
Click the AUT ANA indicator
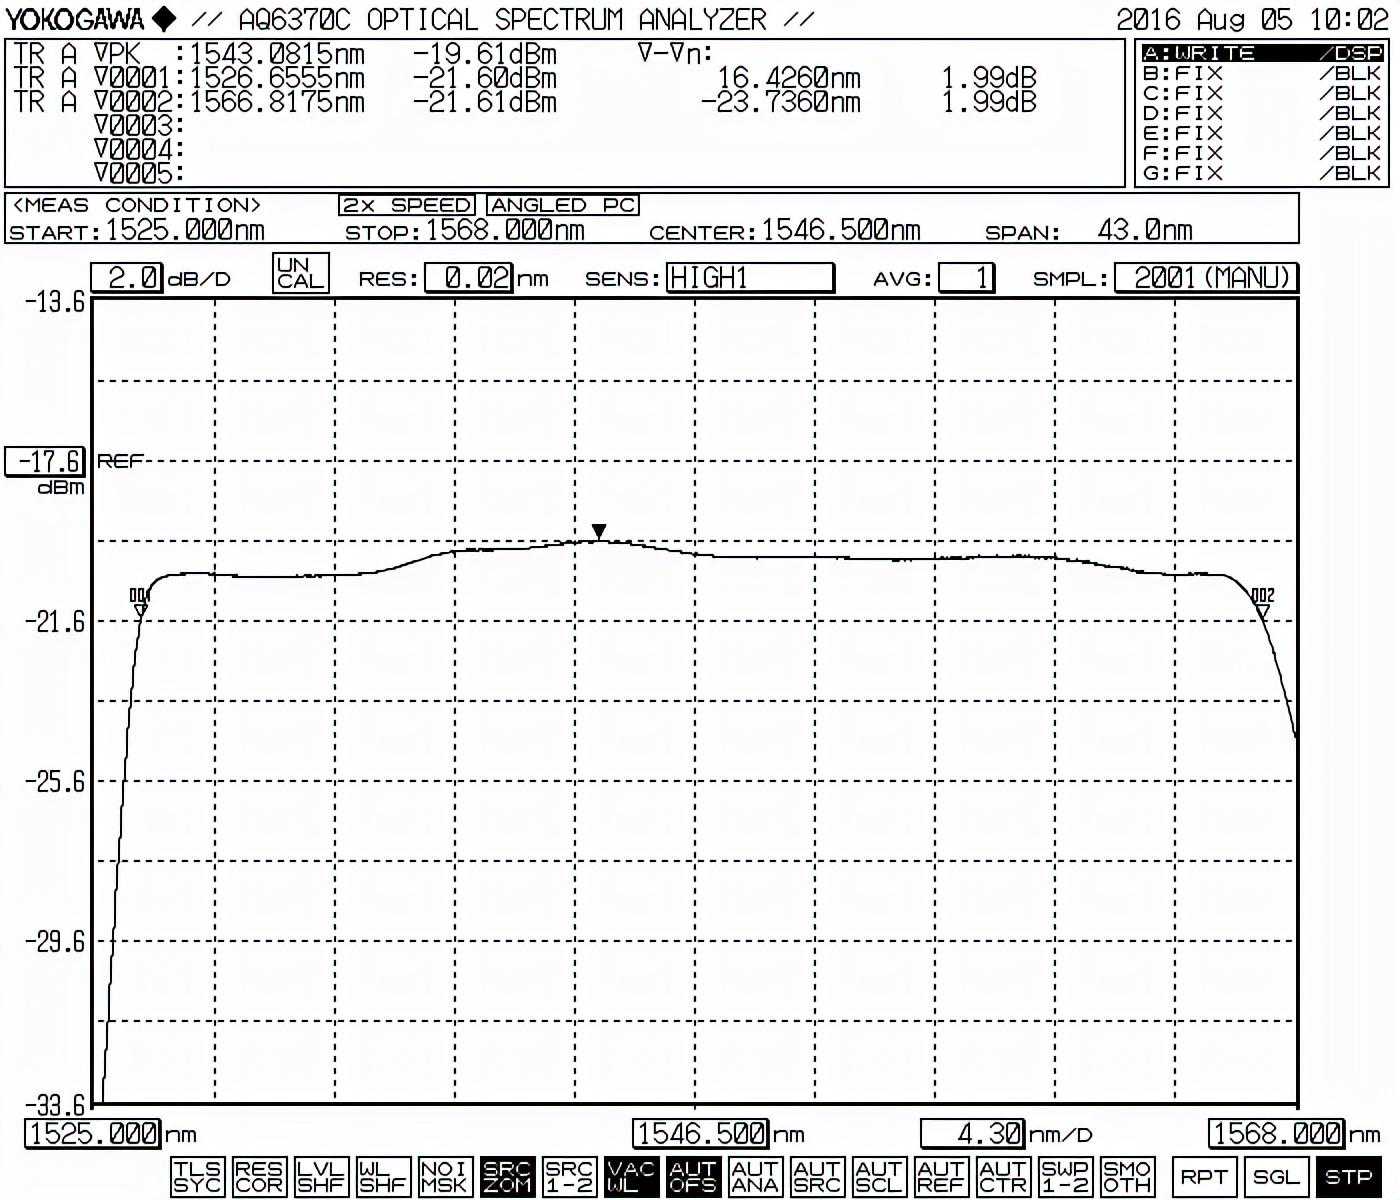pyautogui.click(x=755, y=1177)
